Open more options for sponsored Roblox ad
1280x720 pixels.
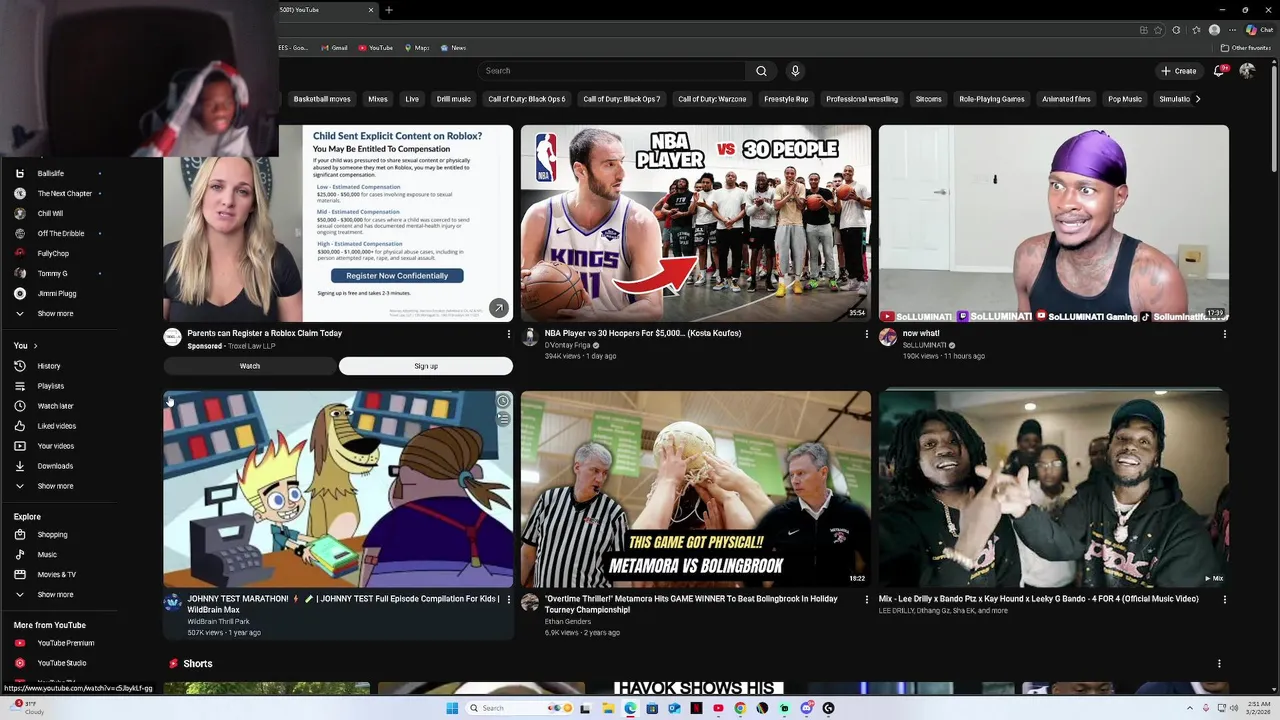508,334
